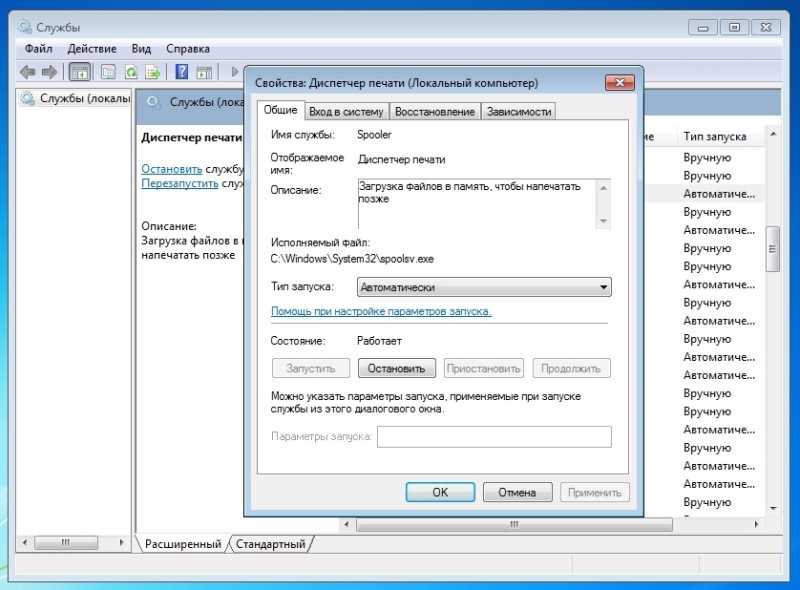Open the Properties toolbar icon
The image size is (800, 590).
[108, 72]
